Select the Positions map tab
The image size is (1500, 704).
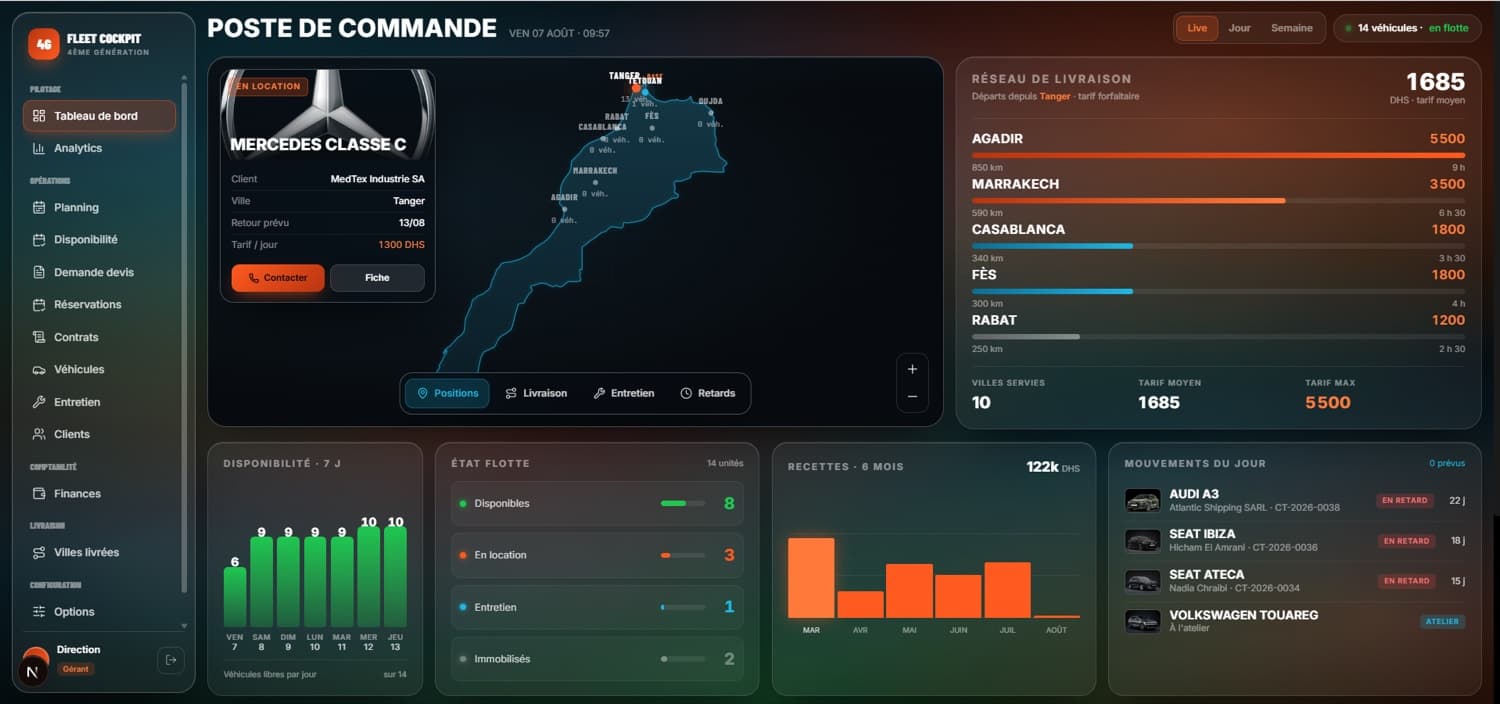coord(447,393)
